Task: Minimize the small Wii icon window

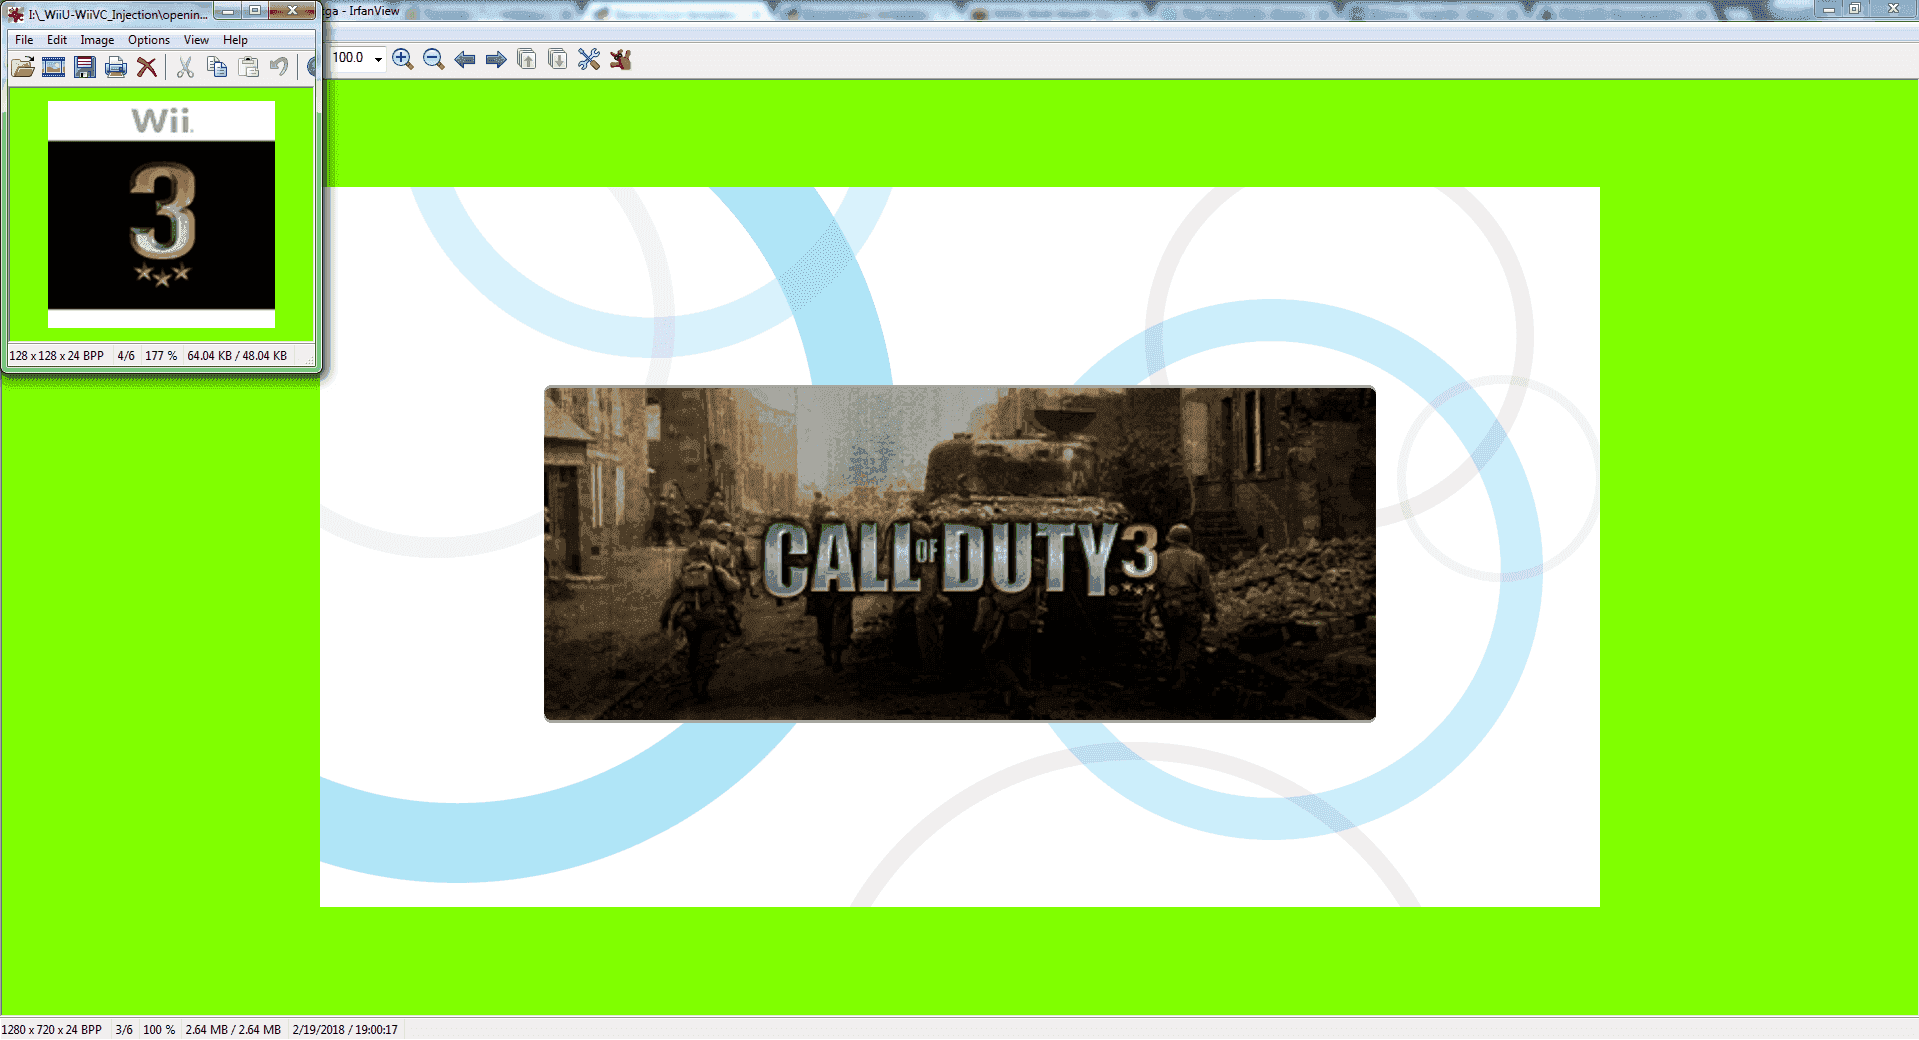Action: pyautogui.click(x=227, y=11)
